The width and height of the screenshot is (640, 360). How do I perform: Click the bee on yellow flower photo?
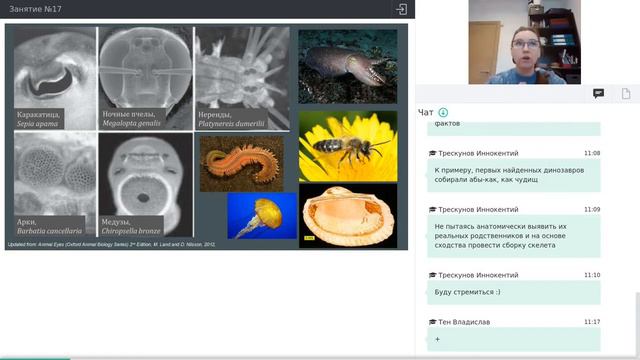[x=348, y=146]
